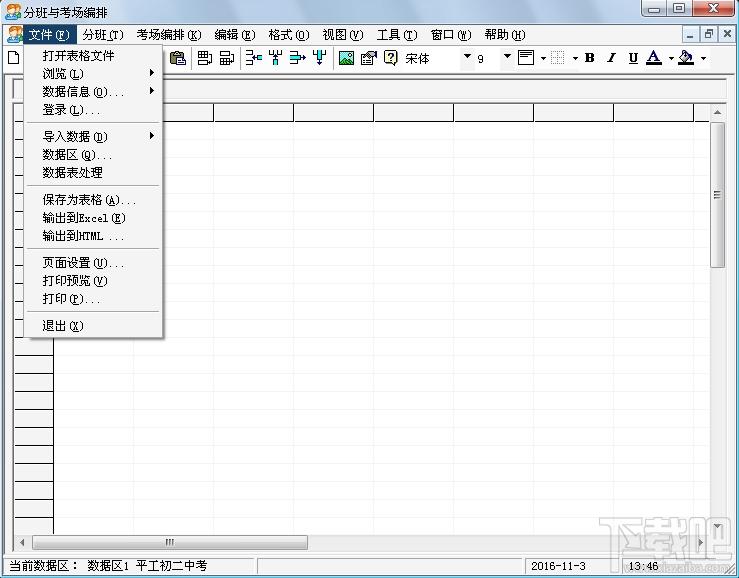Click the column split icon with up arrow
The image size is (739, 578).
coord(275,58)
